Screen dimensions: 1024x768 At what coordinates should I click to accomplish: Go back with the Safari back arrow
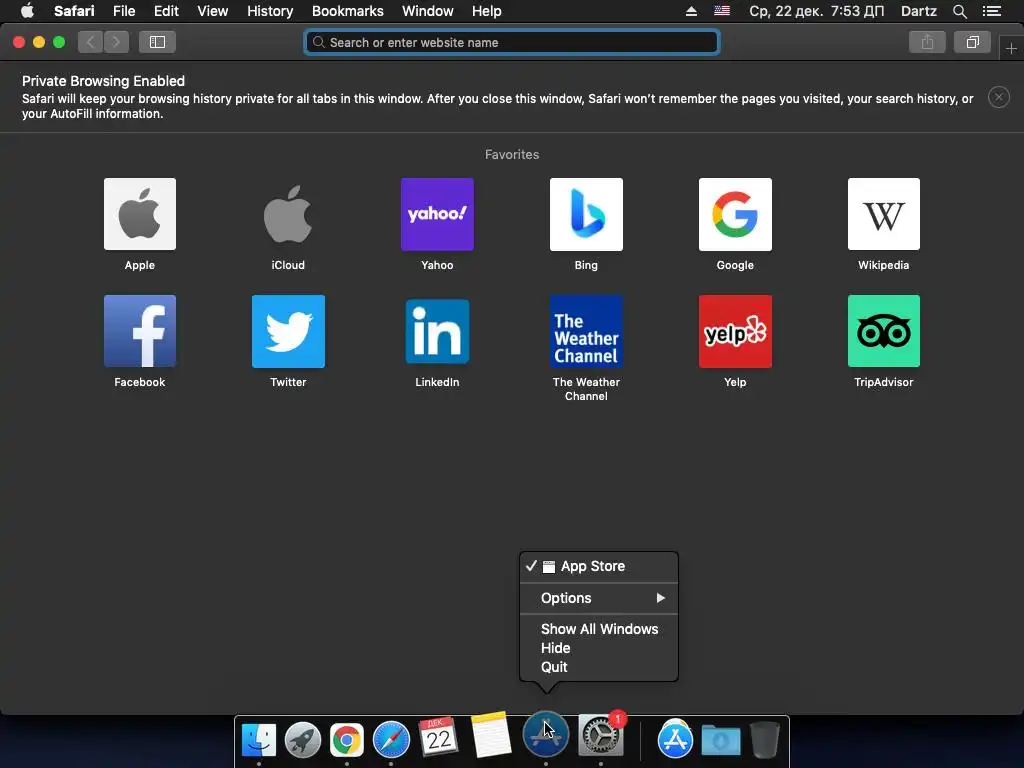coord(91,42)
